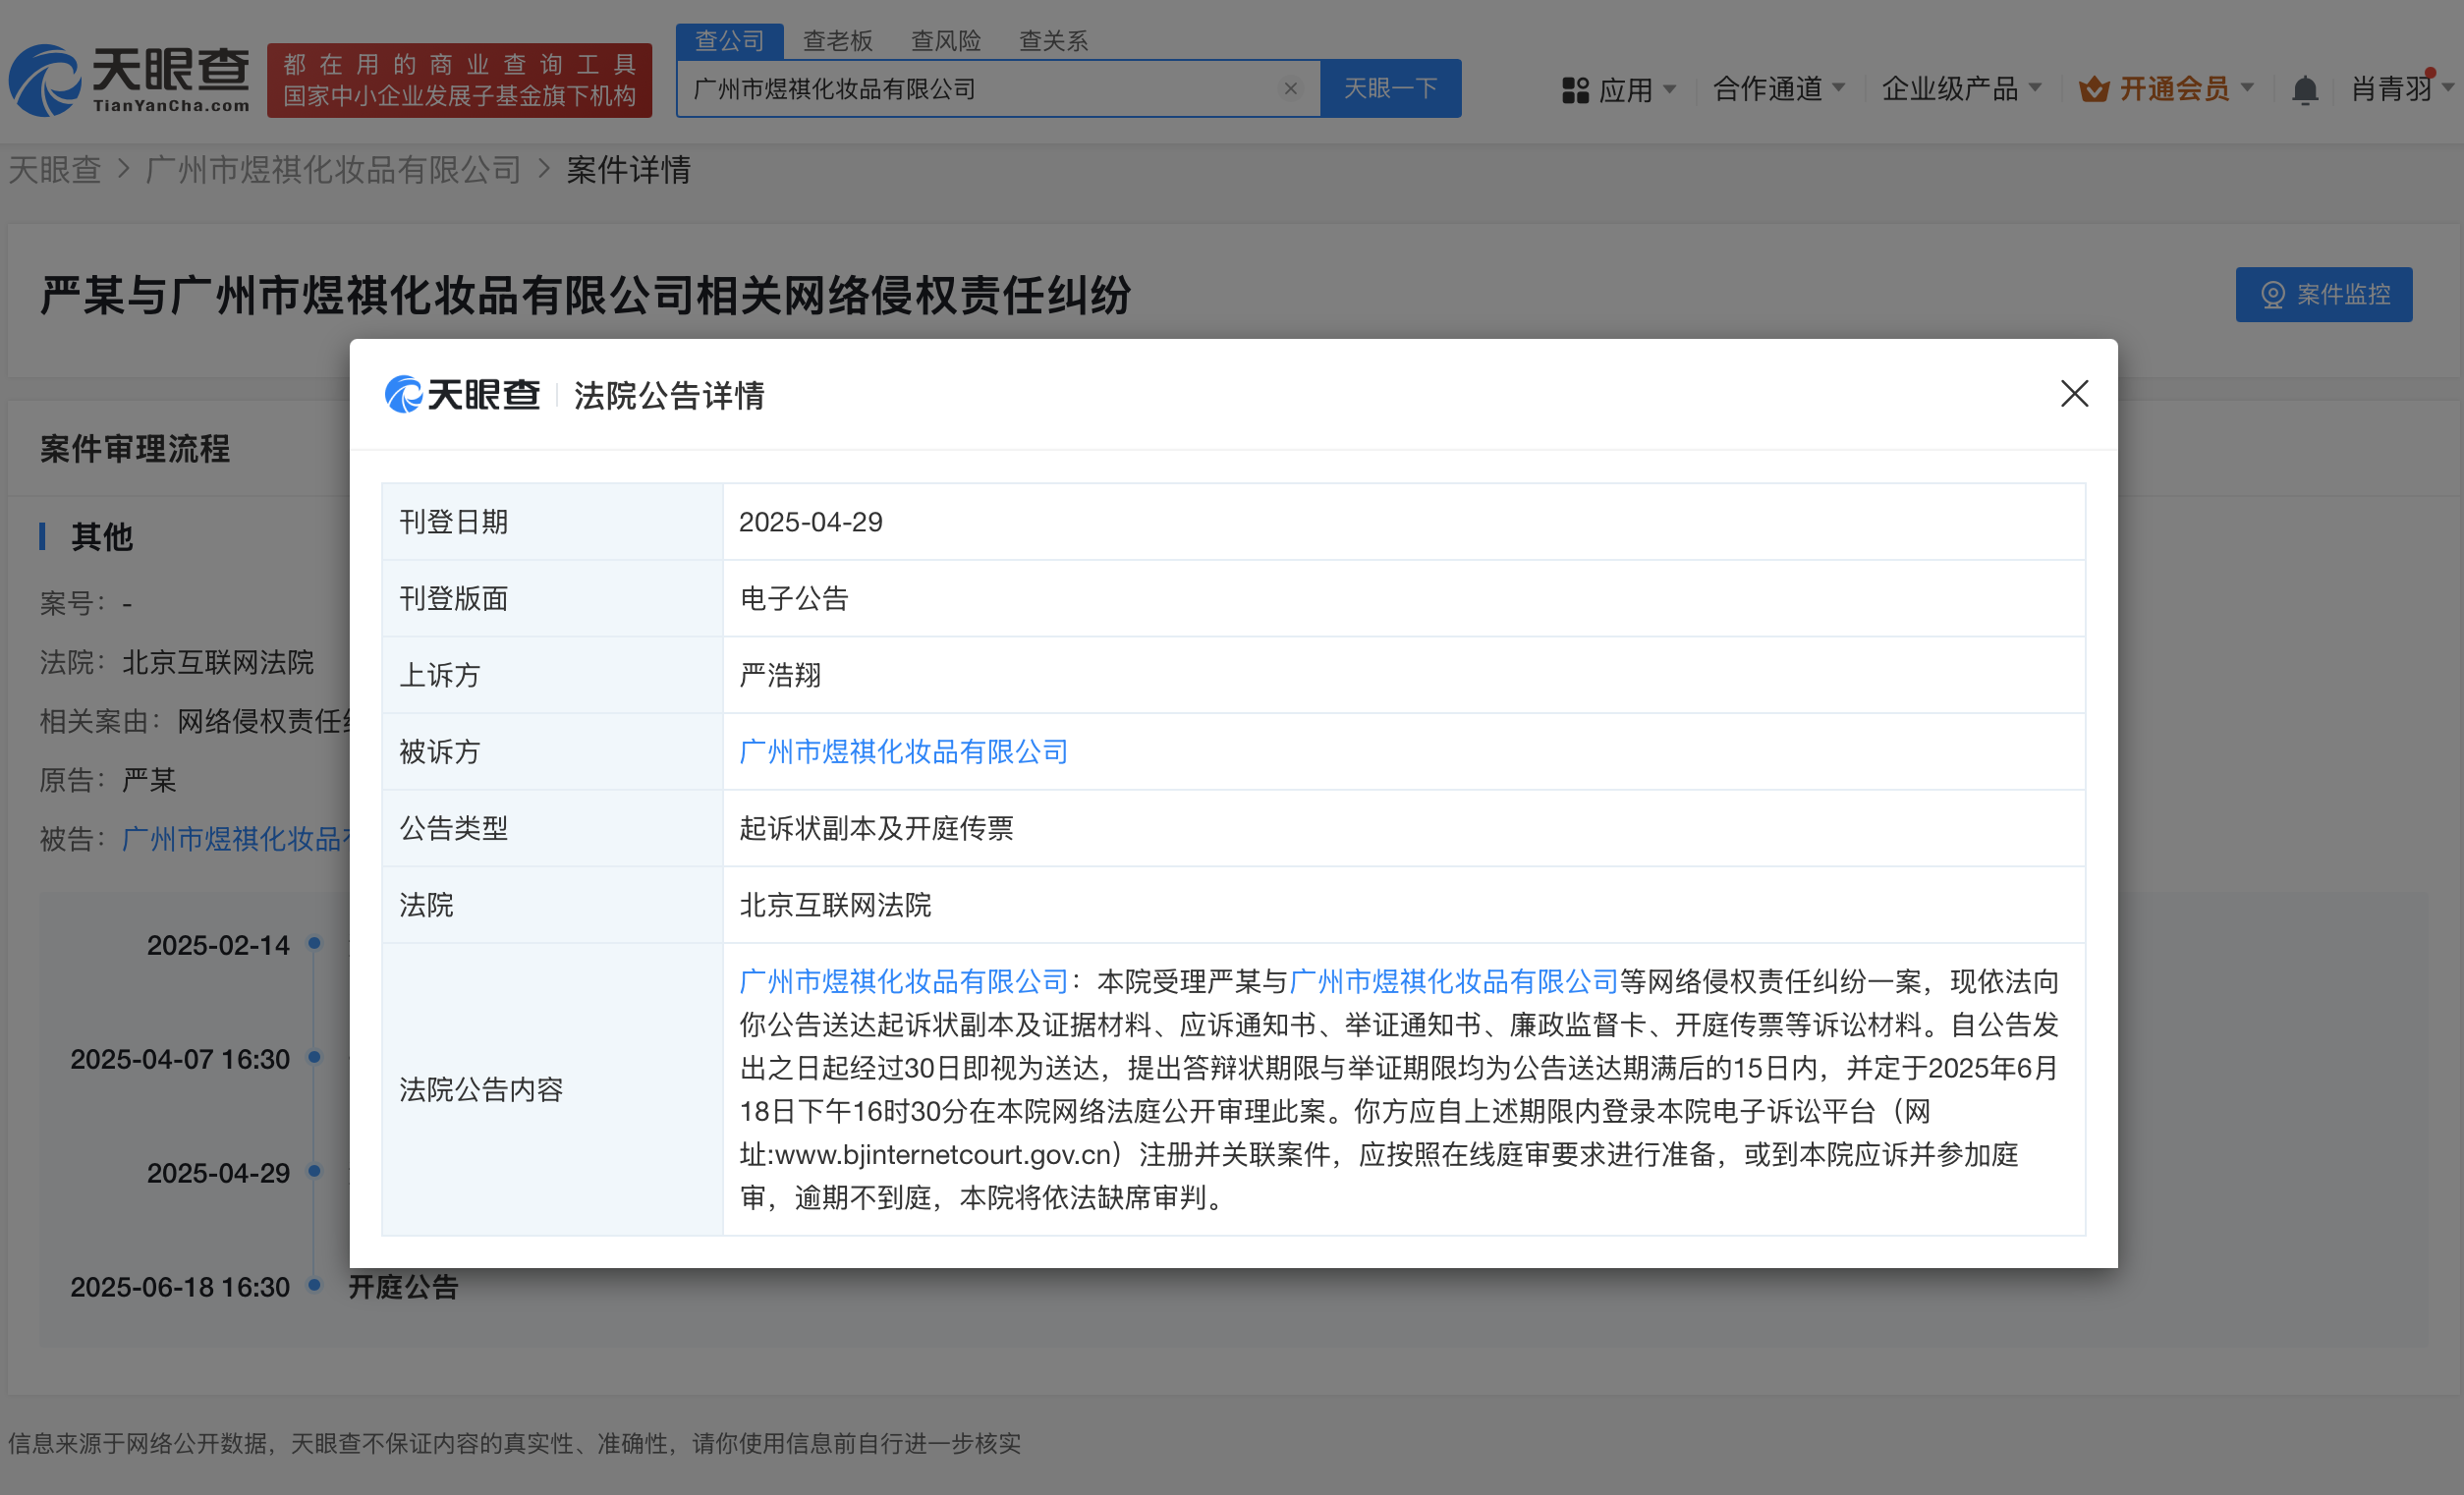Open 广州市煜祺化妆品有限公司 breadcrumb link
The width and height of the screenshot is (2464, 1495).
333,169
